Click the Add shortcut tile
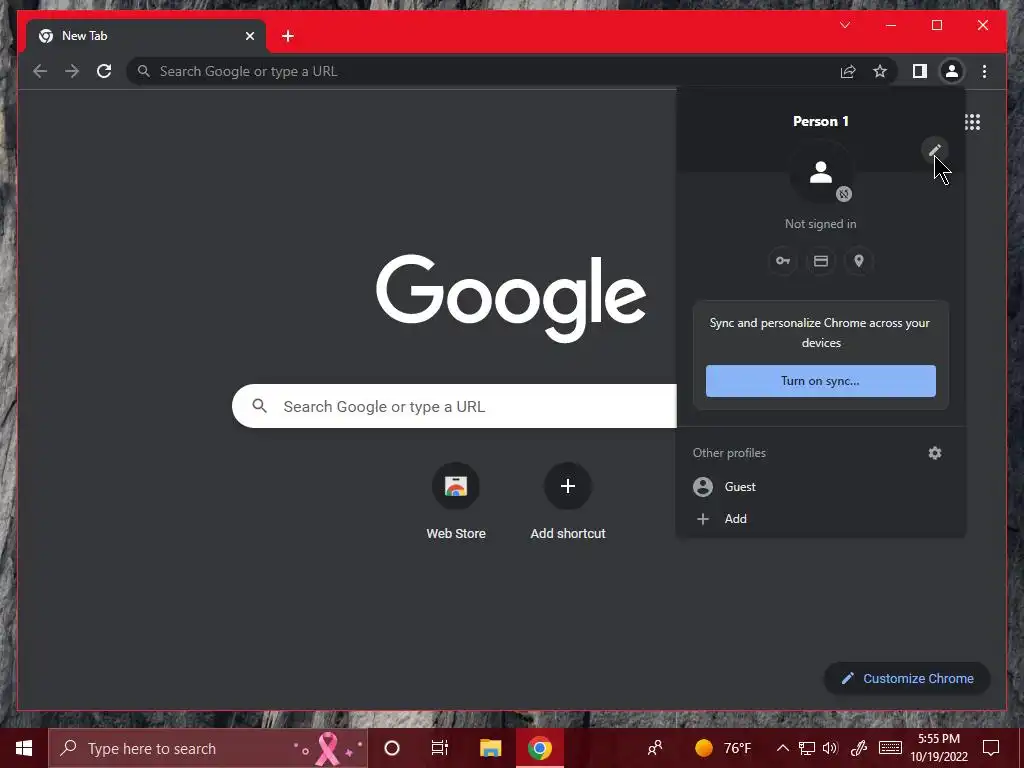This screenshot has height=768, width=1024. coord(568,501)
